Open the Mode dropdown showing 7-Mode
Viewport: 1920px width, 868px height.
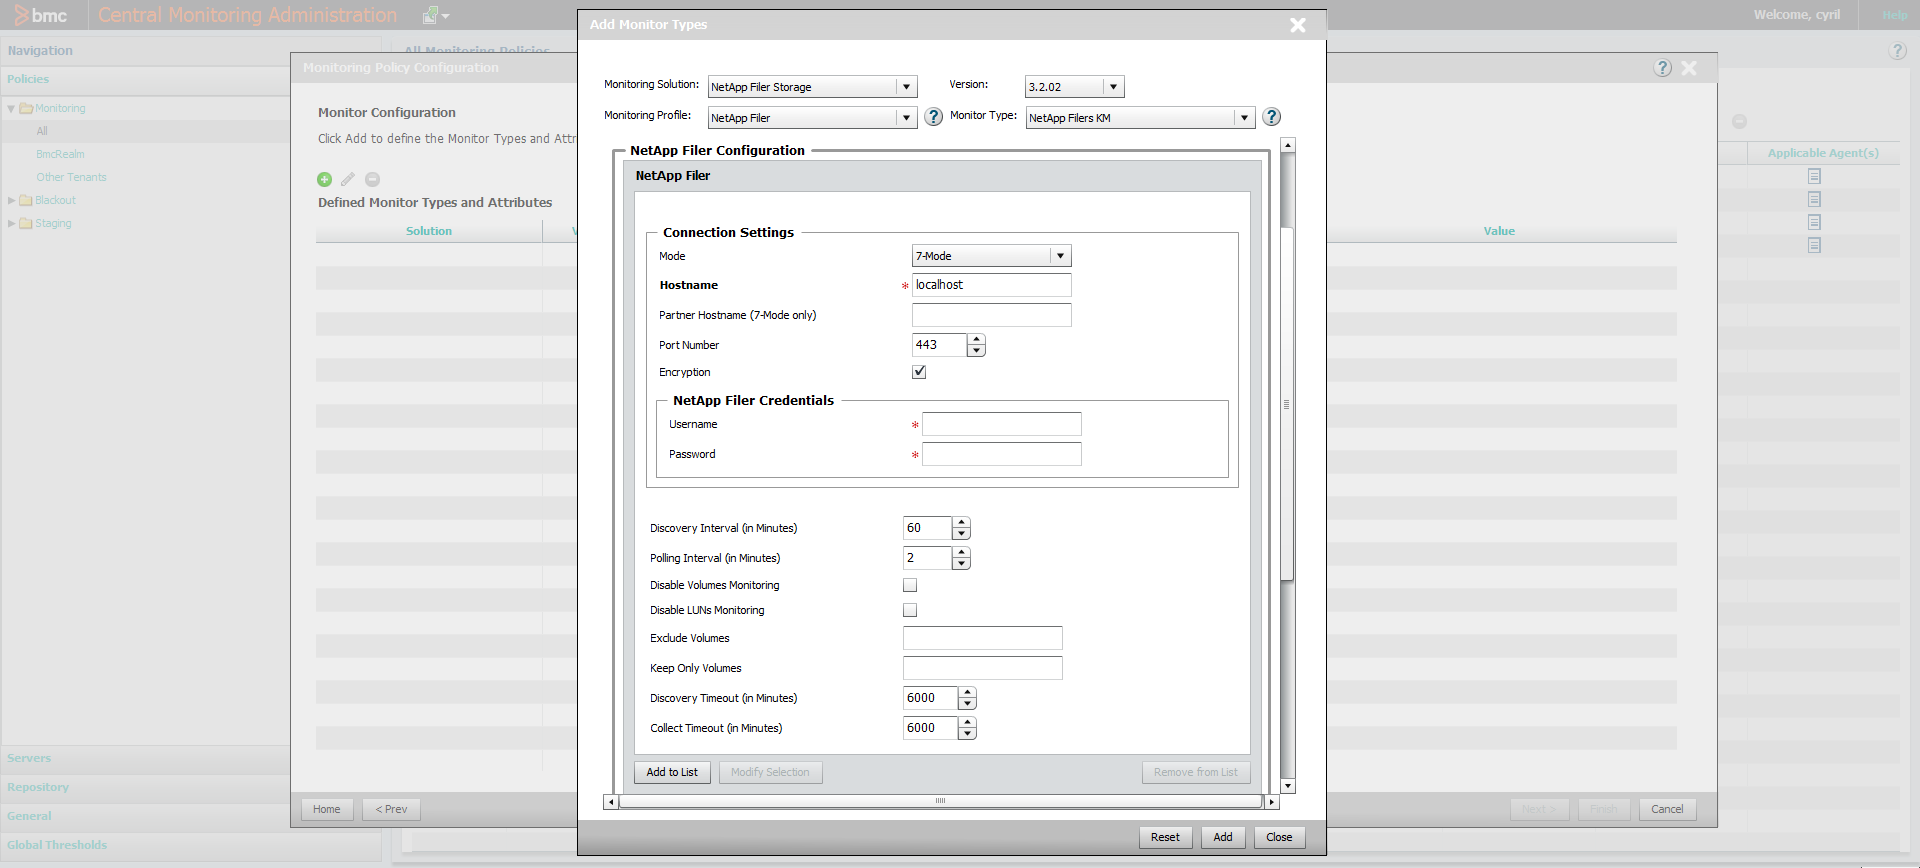click(x=1061, y=256)
